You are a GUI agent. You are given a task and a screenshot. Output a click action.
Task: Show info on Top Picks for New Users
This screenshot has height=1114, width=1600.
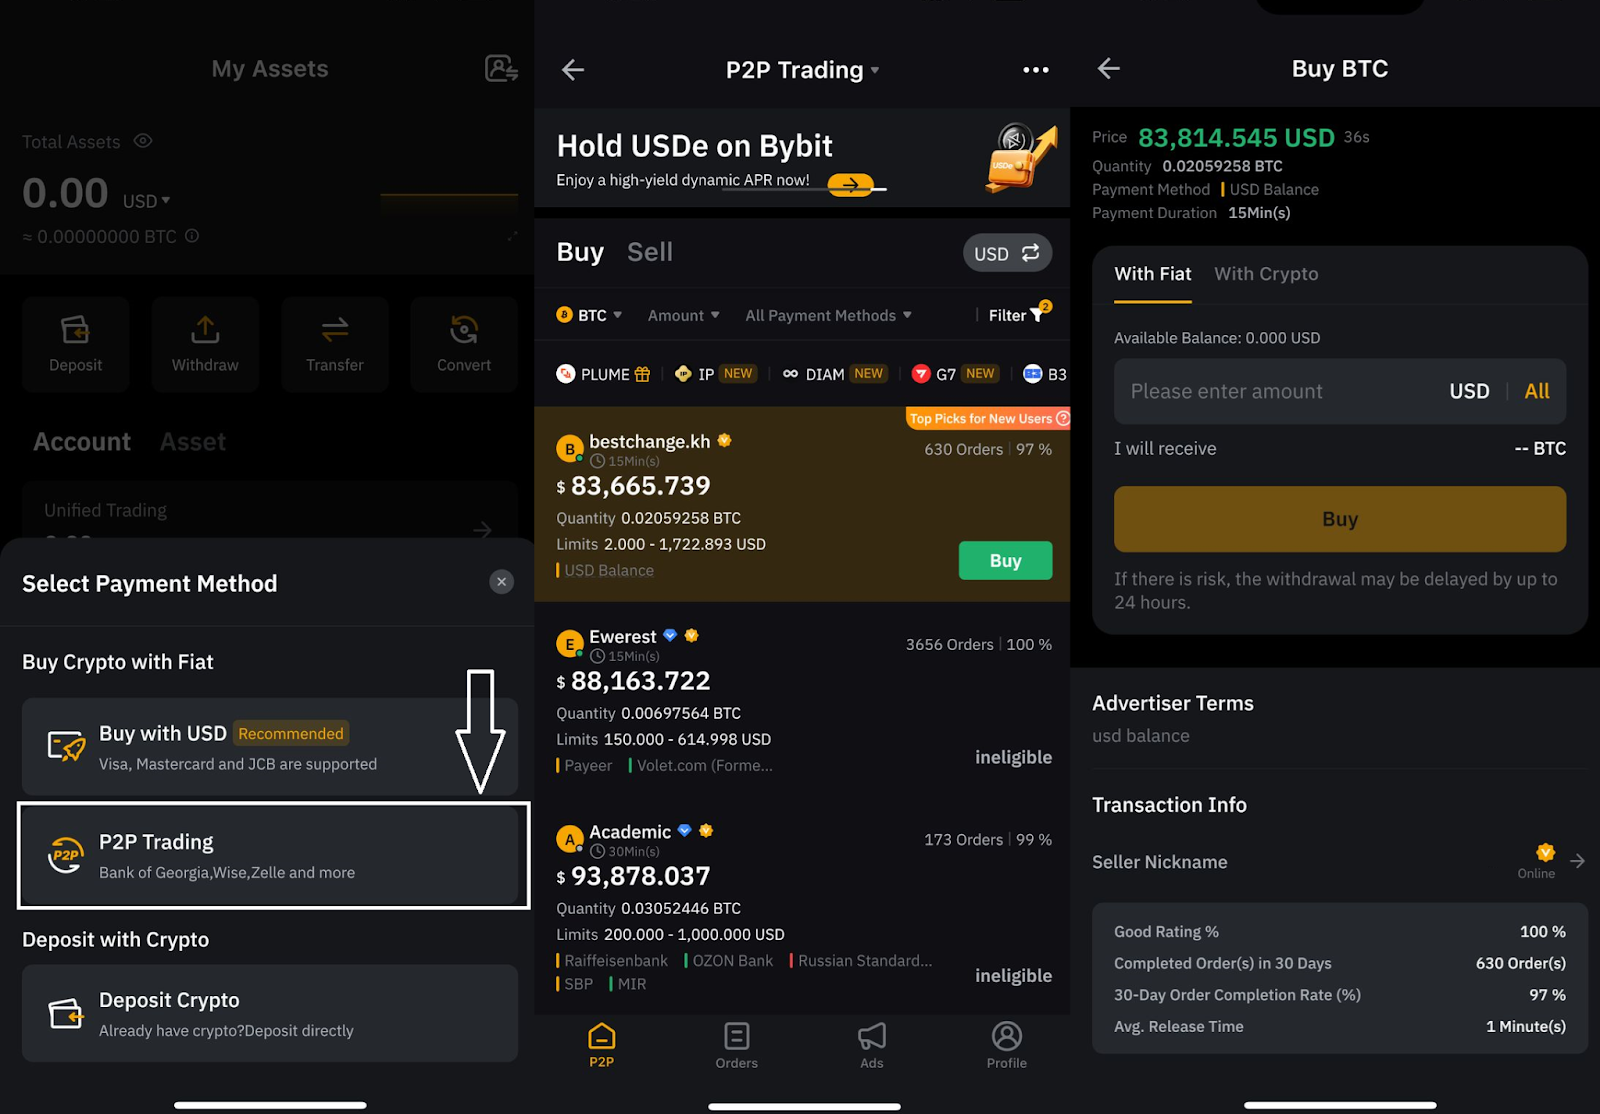[x=1063, y=418]
